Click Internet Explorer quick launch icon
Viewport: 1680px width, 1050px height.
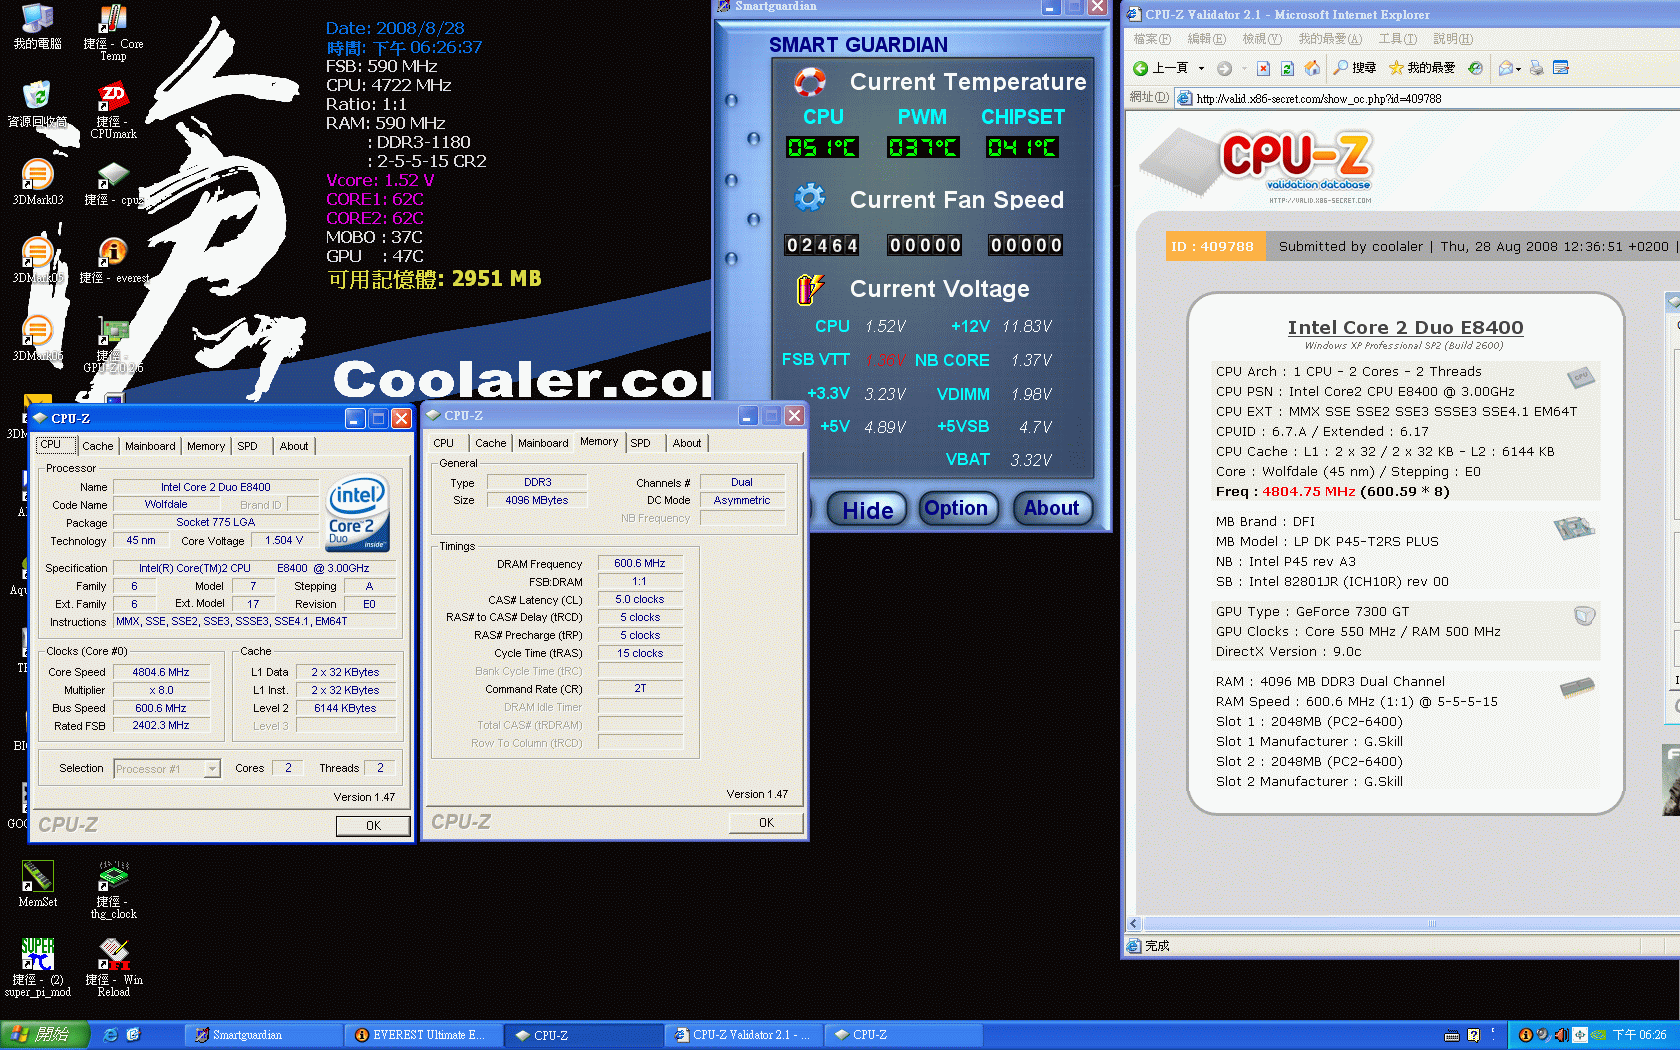click(110, 1035)
